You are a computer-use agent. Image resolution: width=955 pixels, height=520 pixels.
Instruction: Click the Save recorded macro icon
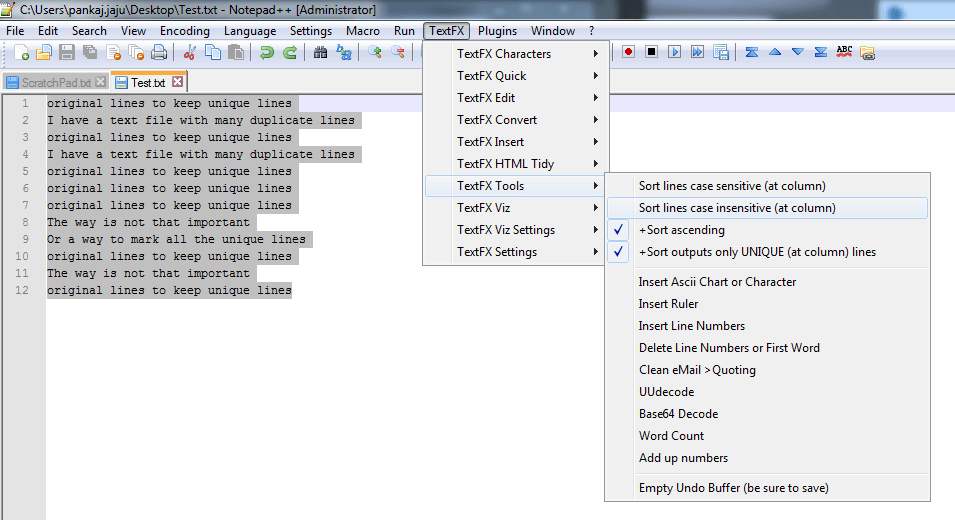(720, 53)
